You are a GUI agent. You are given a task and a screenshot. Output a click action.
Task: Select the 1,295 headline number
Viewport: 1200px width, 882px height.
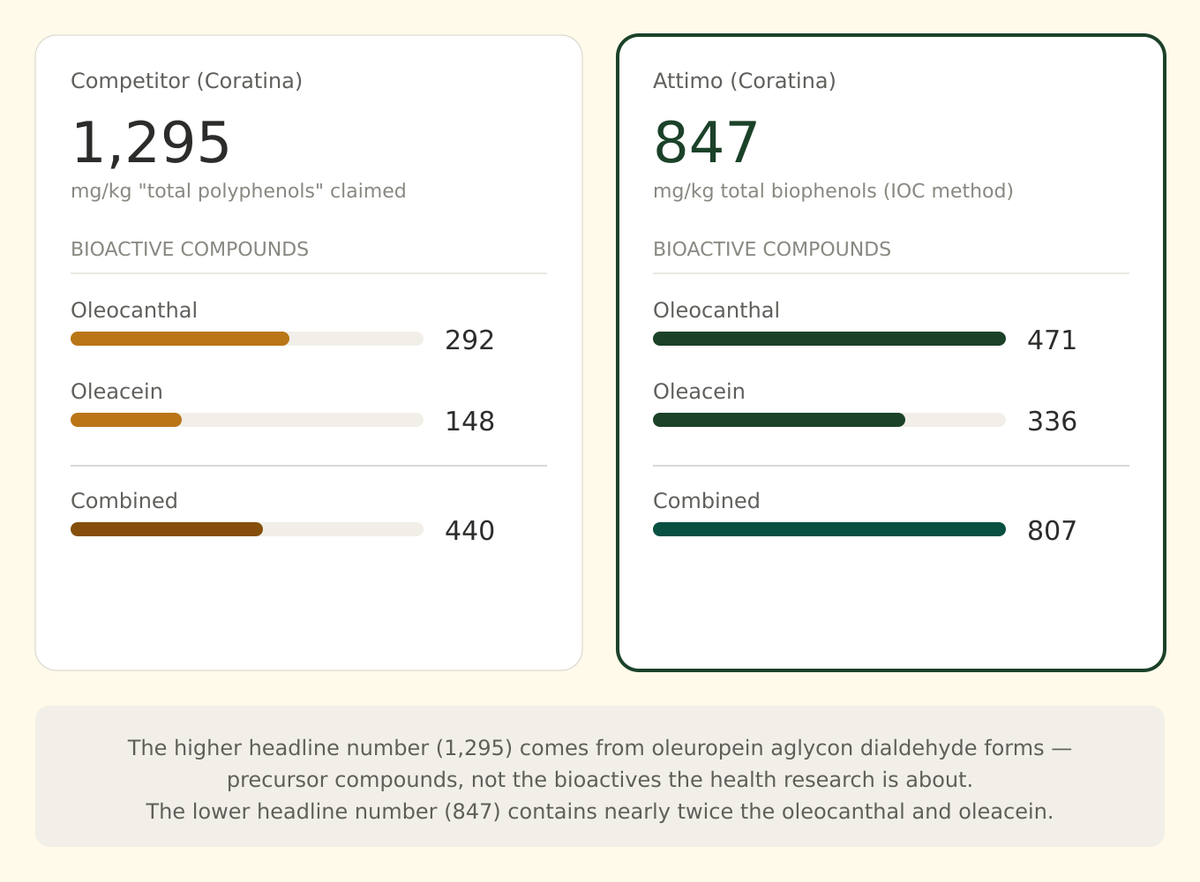[x=150, y=142]
